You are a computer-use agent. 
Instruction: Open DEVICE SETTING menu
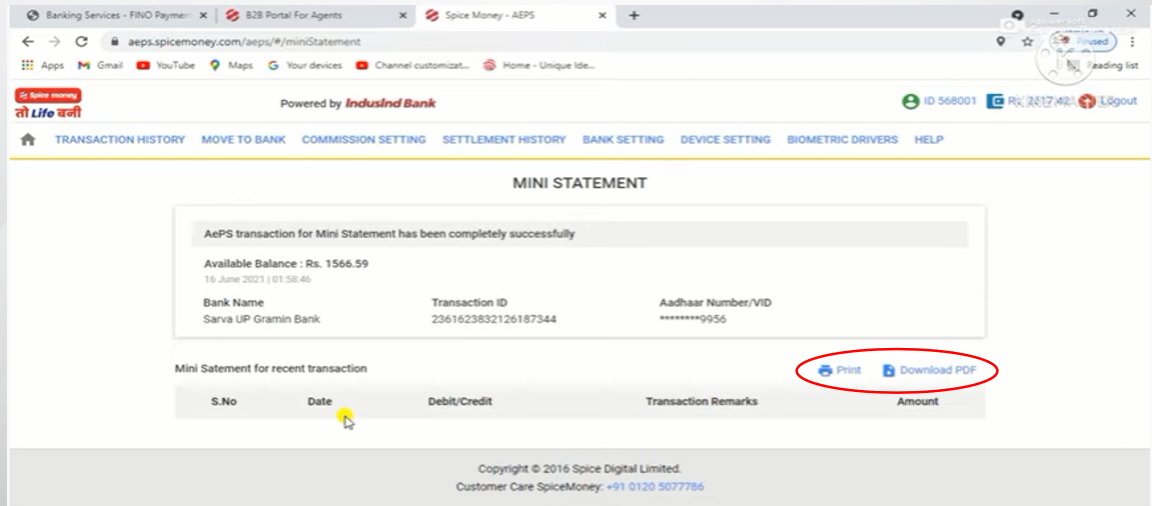[725, 140]
